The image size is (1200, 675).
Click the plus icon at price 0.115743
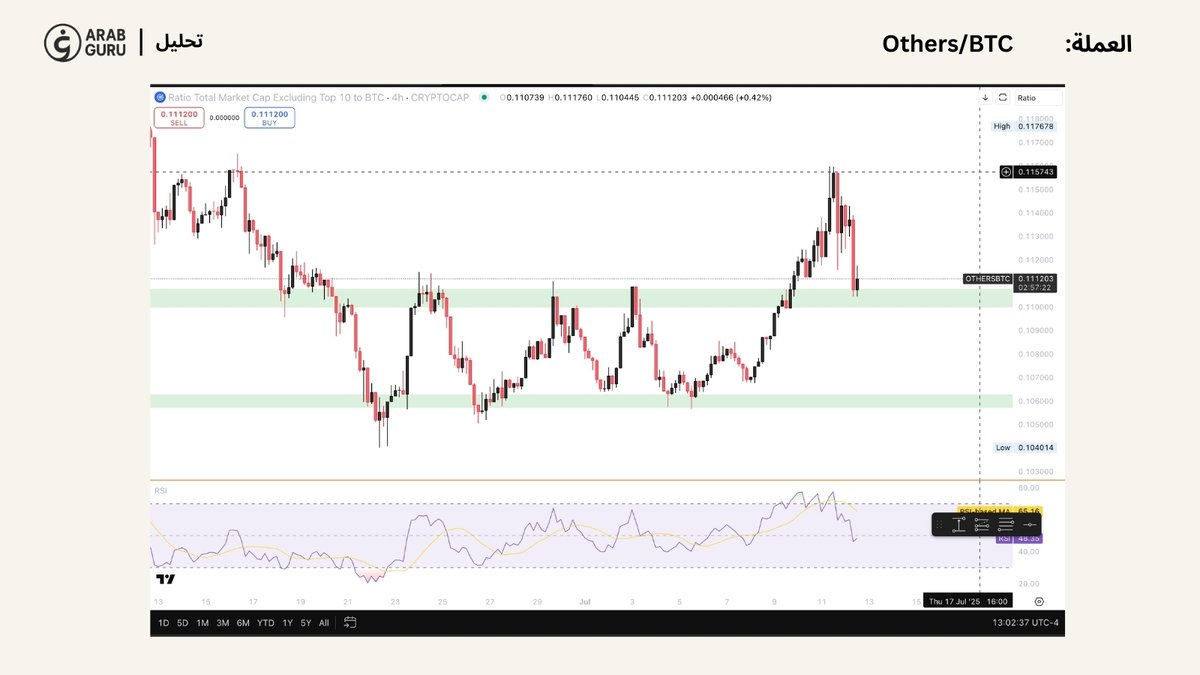[1005, 172]
